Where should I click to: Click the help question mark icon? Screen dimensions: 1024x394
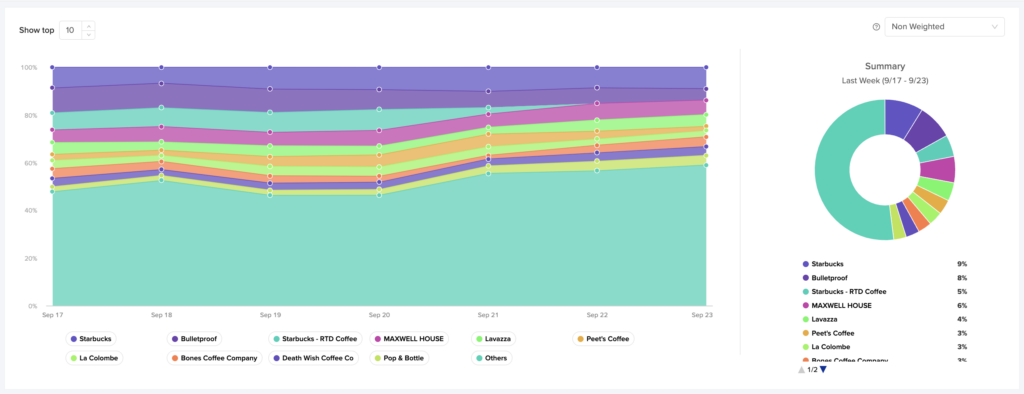coord(876,27)
